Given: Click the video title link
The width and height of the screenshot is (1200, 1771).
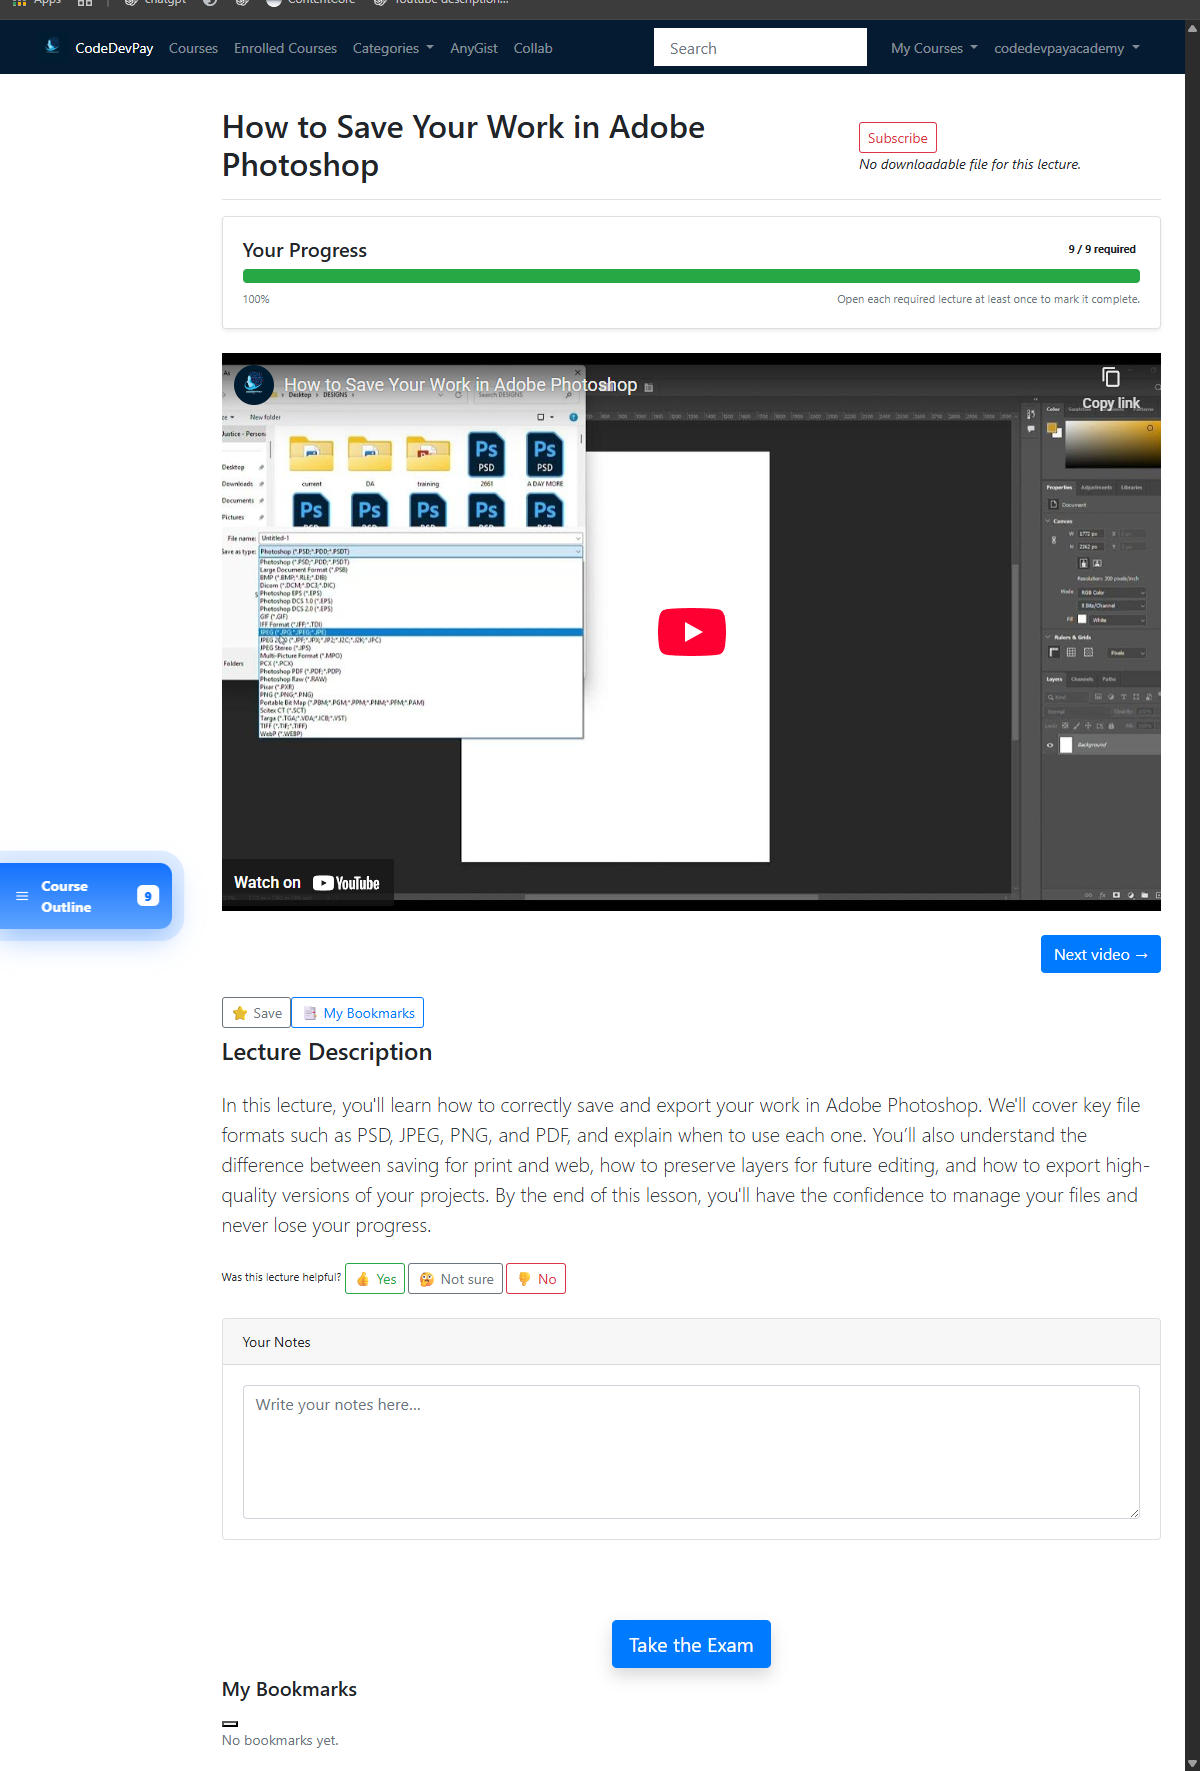Looking at the screenshot, I should (460, 385).
